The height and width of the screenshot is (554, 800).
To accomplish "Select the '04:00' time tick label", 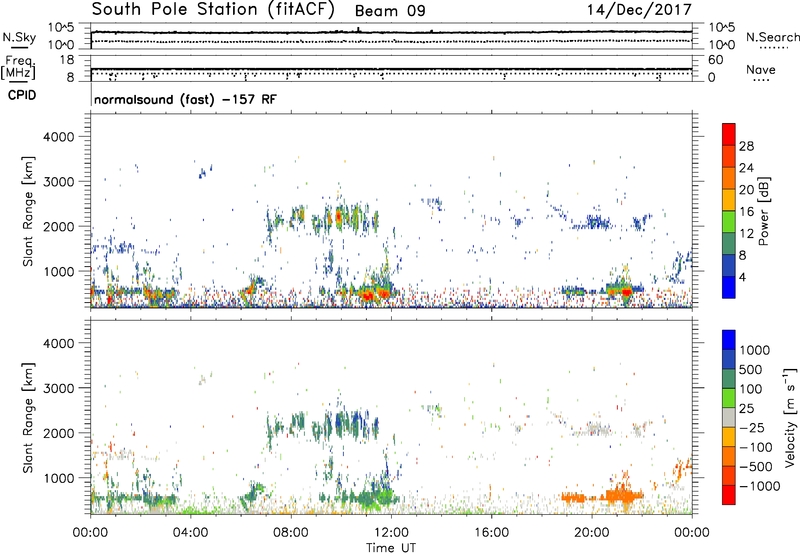I will [x=190, y=533].
